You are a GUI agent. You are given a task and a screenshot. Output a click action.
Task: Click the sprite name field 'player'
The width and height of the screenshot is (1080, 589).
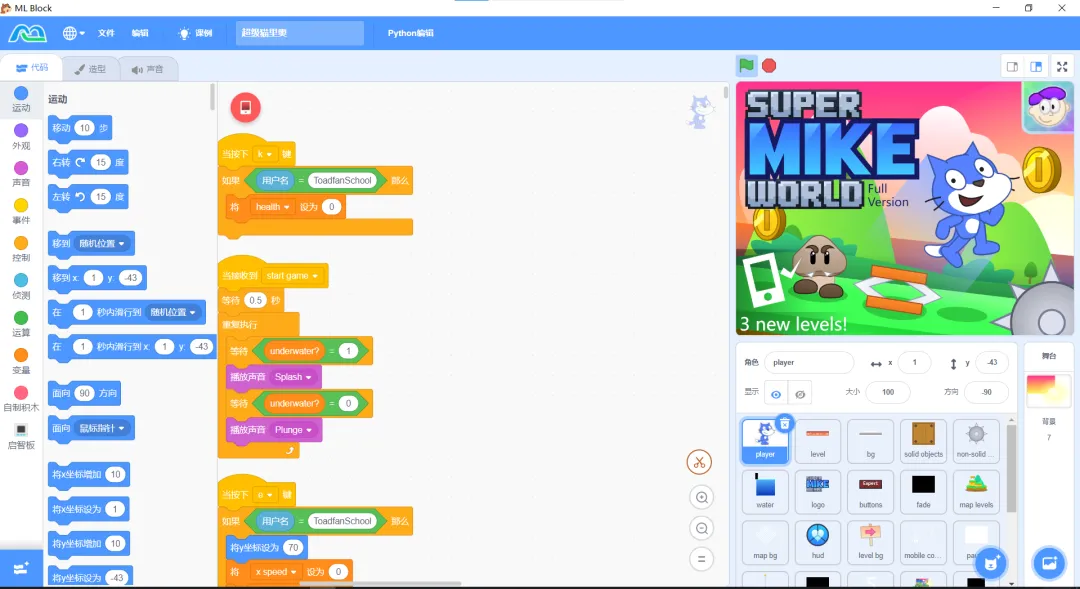(x=809, y=362)
